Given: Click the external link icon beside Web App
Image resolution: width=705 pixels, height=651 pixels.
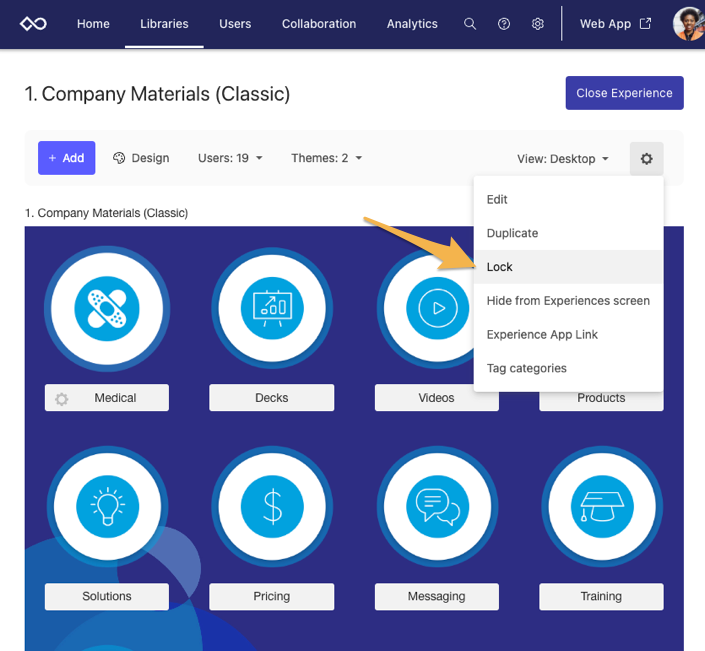Looking at the screenshot, I should [646, 23].
